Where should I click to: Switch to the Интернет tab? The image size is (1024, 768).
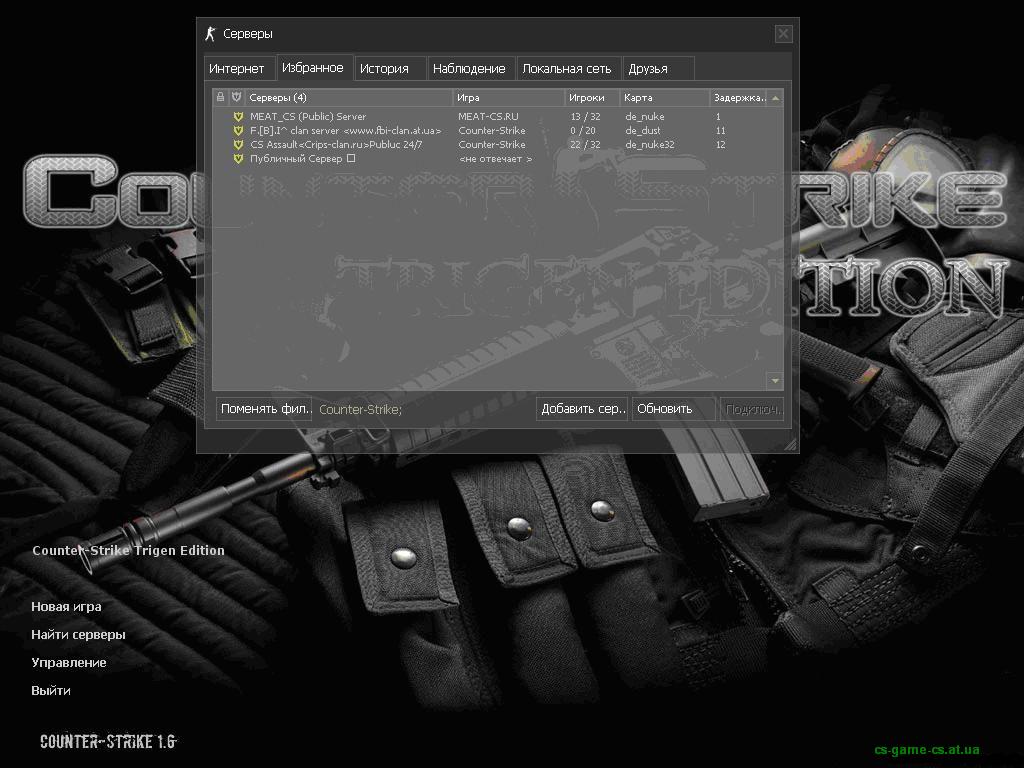pos(237,69)
